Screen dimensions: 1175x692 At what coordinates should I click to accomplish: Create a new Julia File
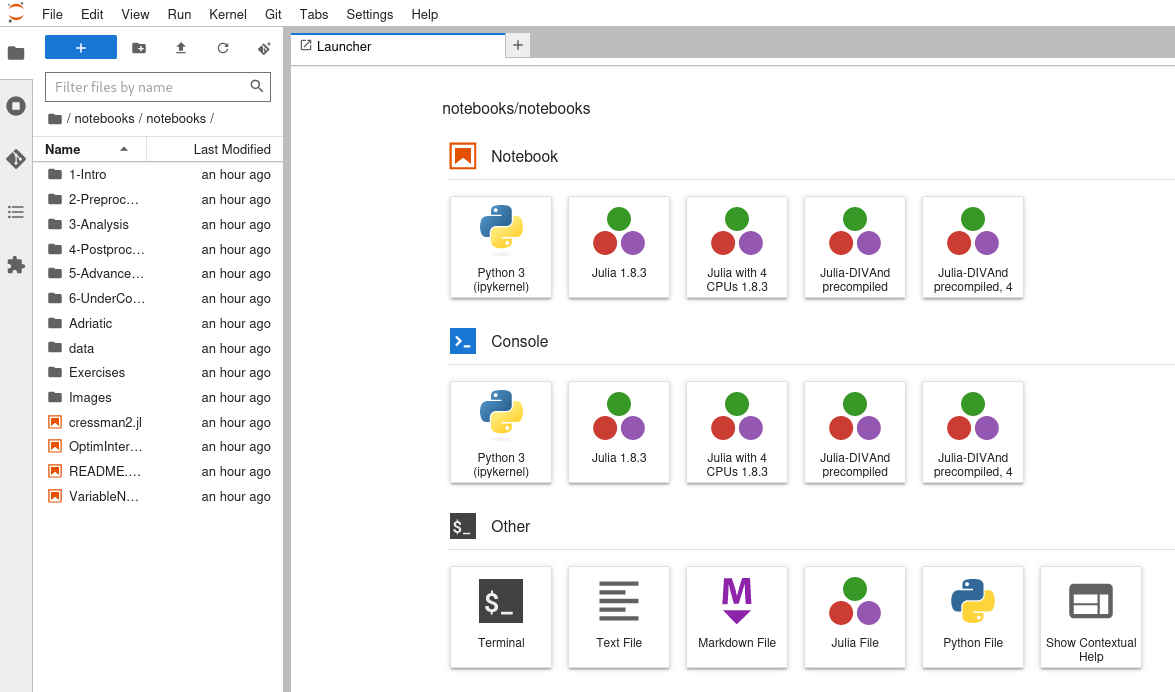[855, 617]
